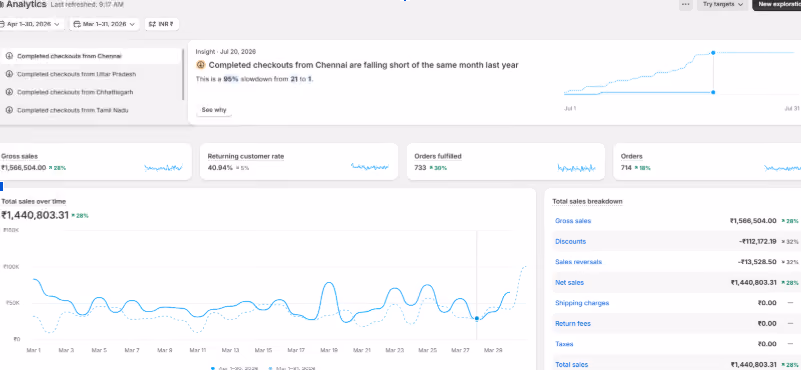The image size is (801, 370).
Task: Click the Jul 1 label on the insight chart
Action: tap(570, 108)
